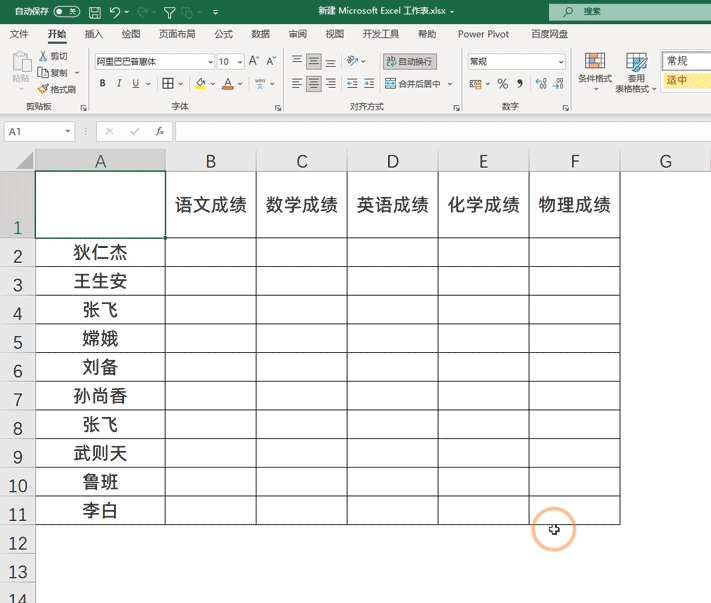711x603 pixels.
Task: Toggle bold formatting
Action: [102, 83]
